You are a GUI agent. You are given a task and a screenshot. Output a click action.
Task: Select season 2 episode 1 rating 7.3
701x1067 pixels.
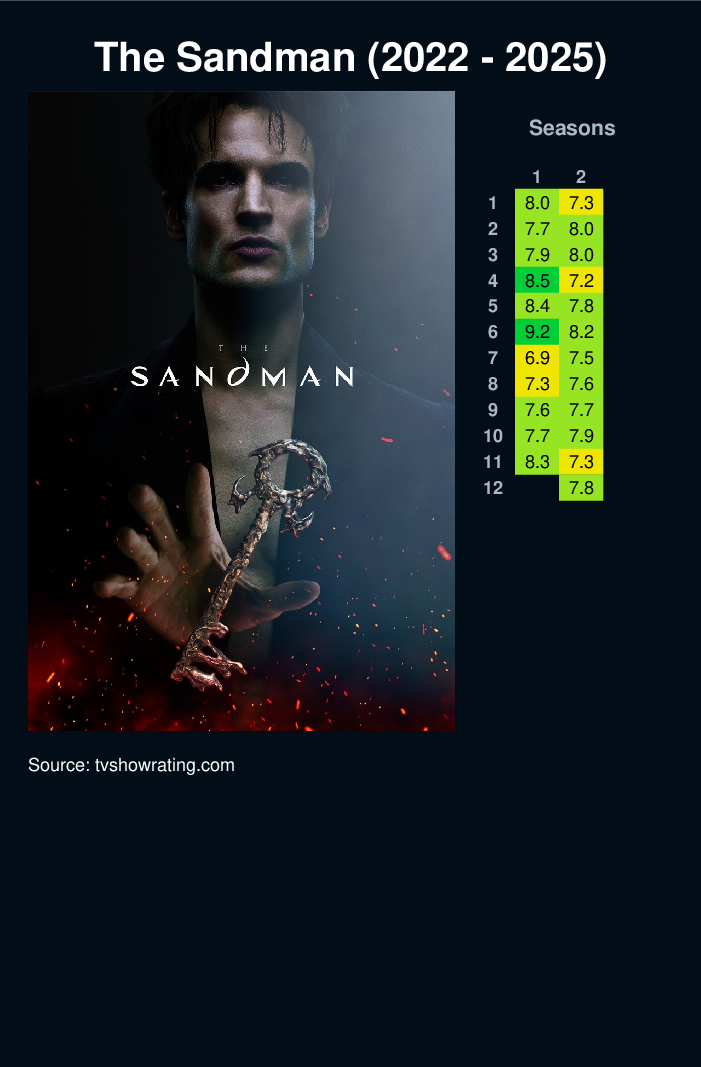point(581,203)
